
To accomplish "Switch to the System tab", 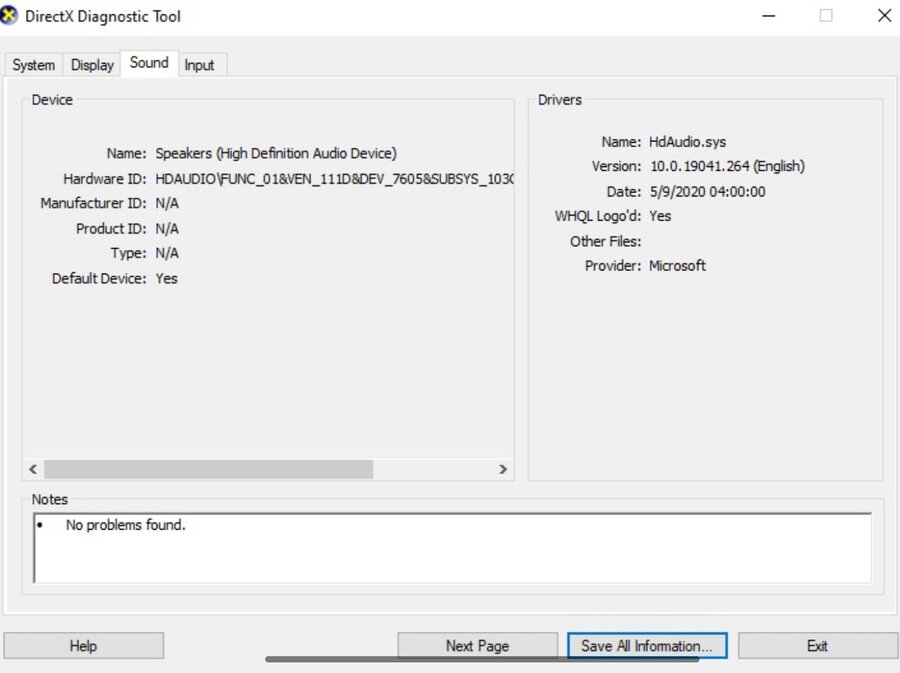I will pyautogui.click(x=34, y=65).
